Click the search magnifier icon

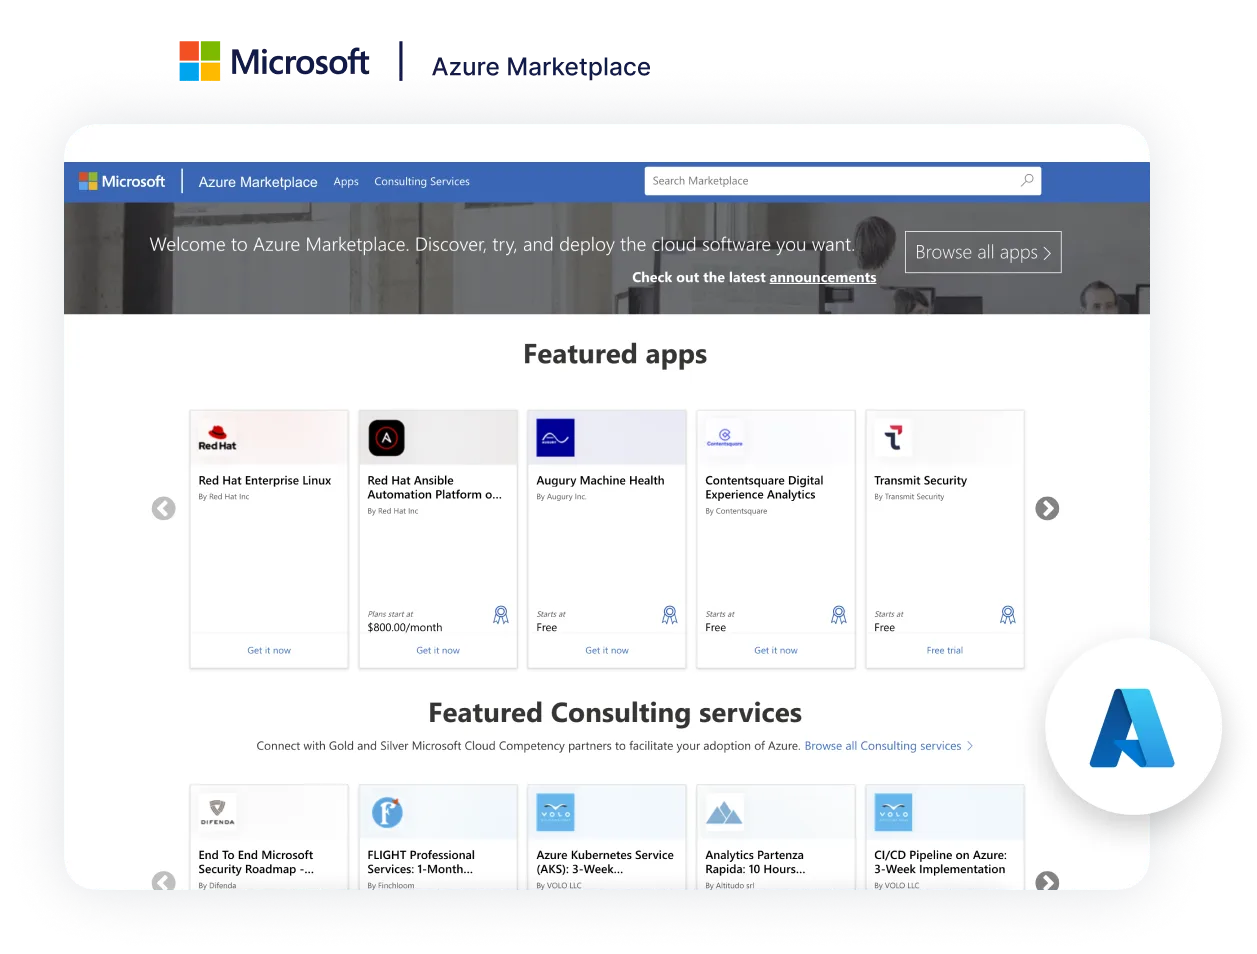[1027, 180]
